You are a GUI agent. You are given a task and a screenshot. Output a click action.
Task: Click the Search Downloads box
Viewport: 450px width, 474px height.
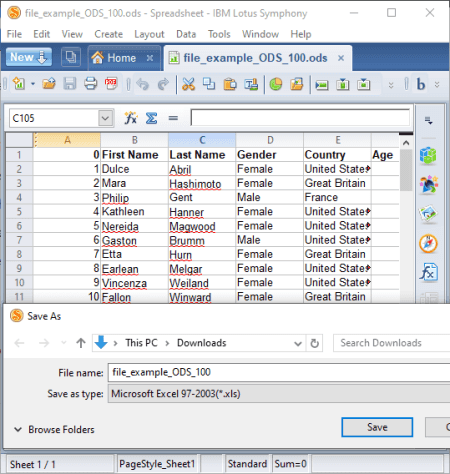392,343
